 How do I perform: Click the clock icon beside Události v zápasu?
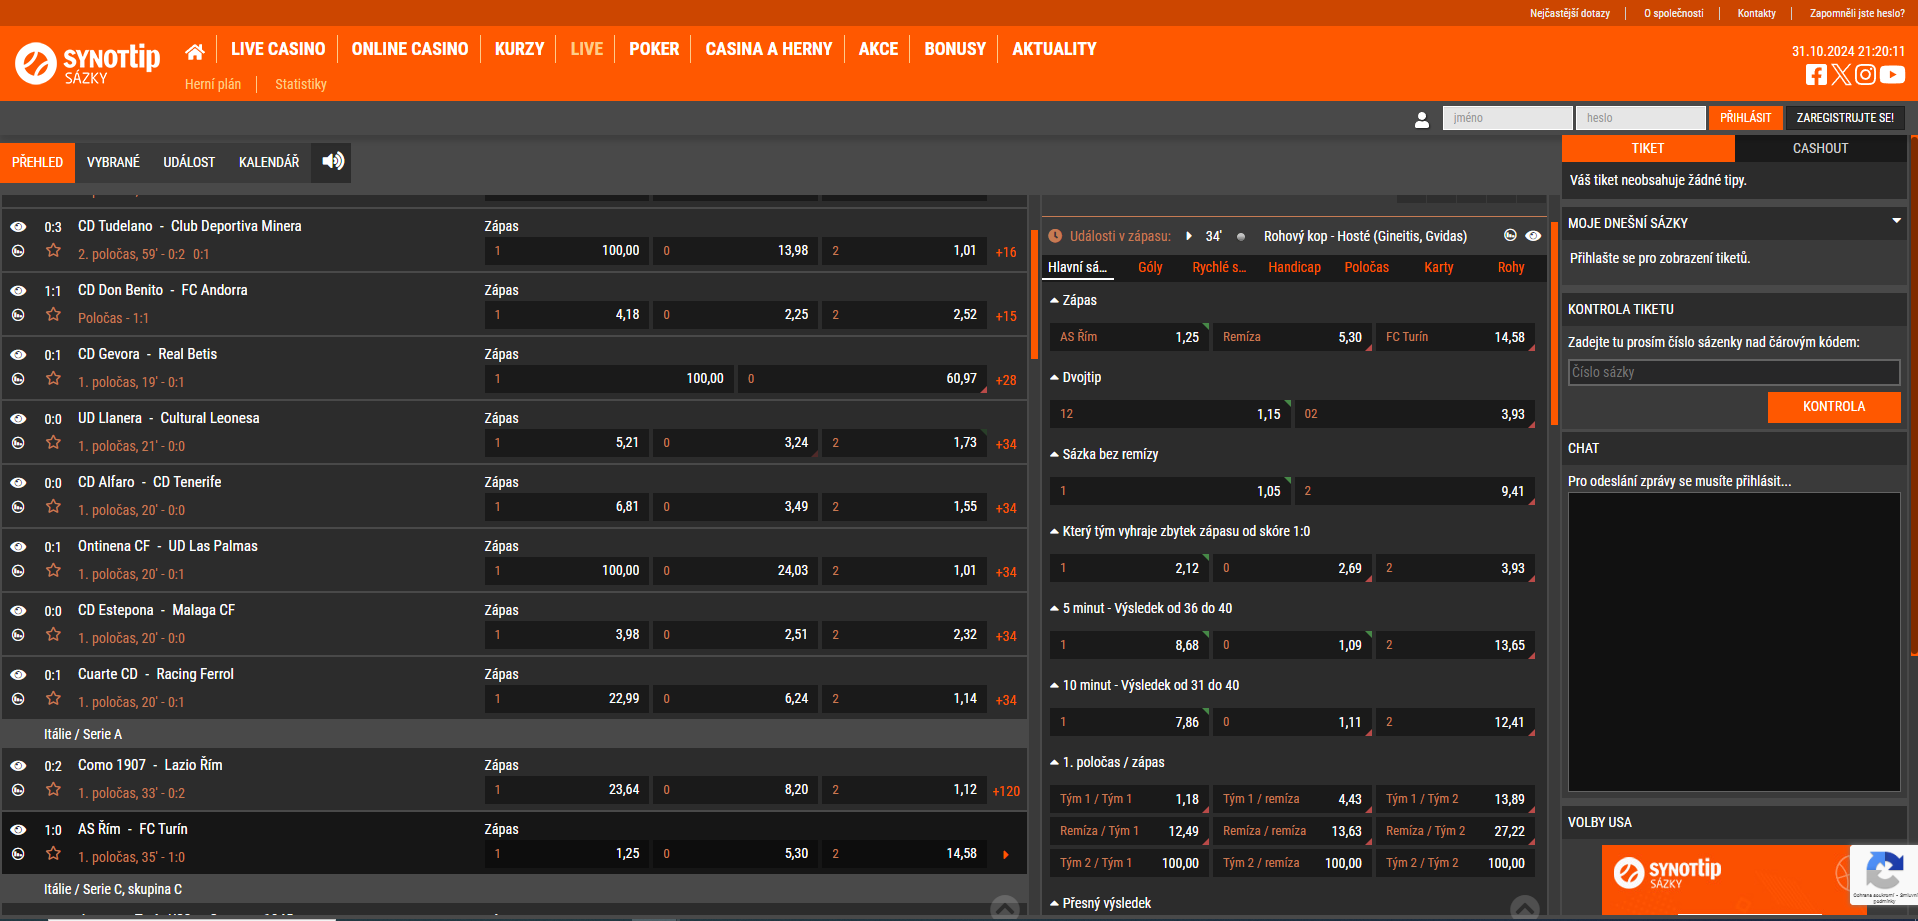[x=1055, y=236]
